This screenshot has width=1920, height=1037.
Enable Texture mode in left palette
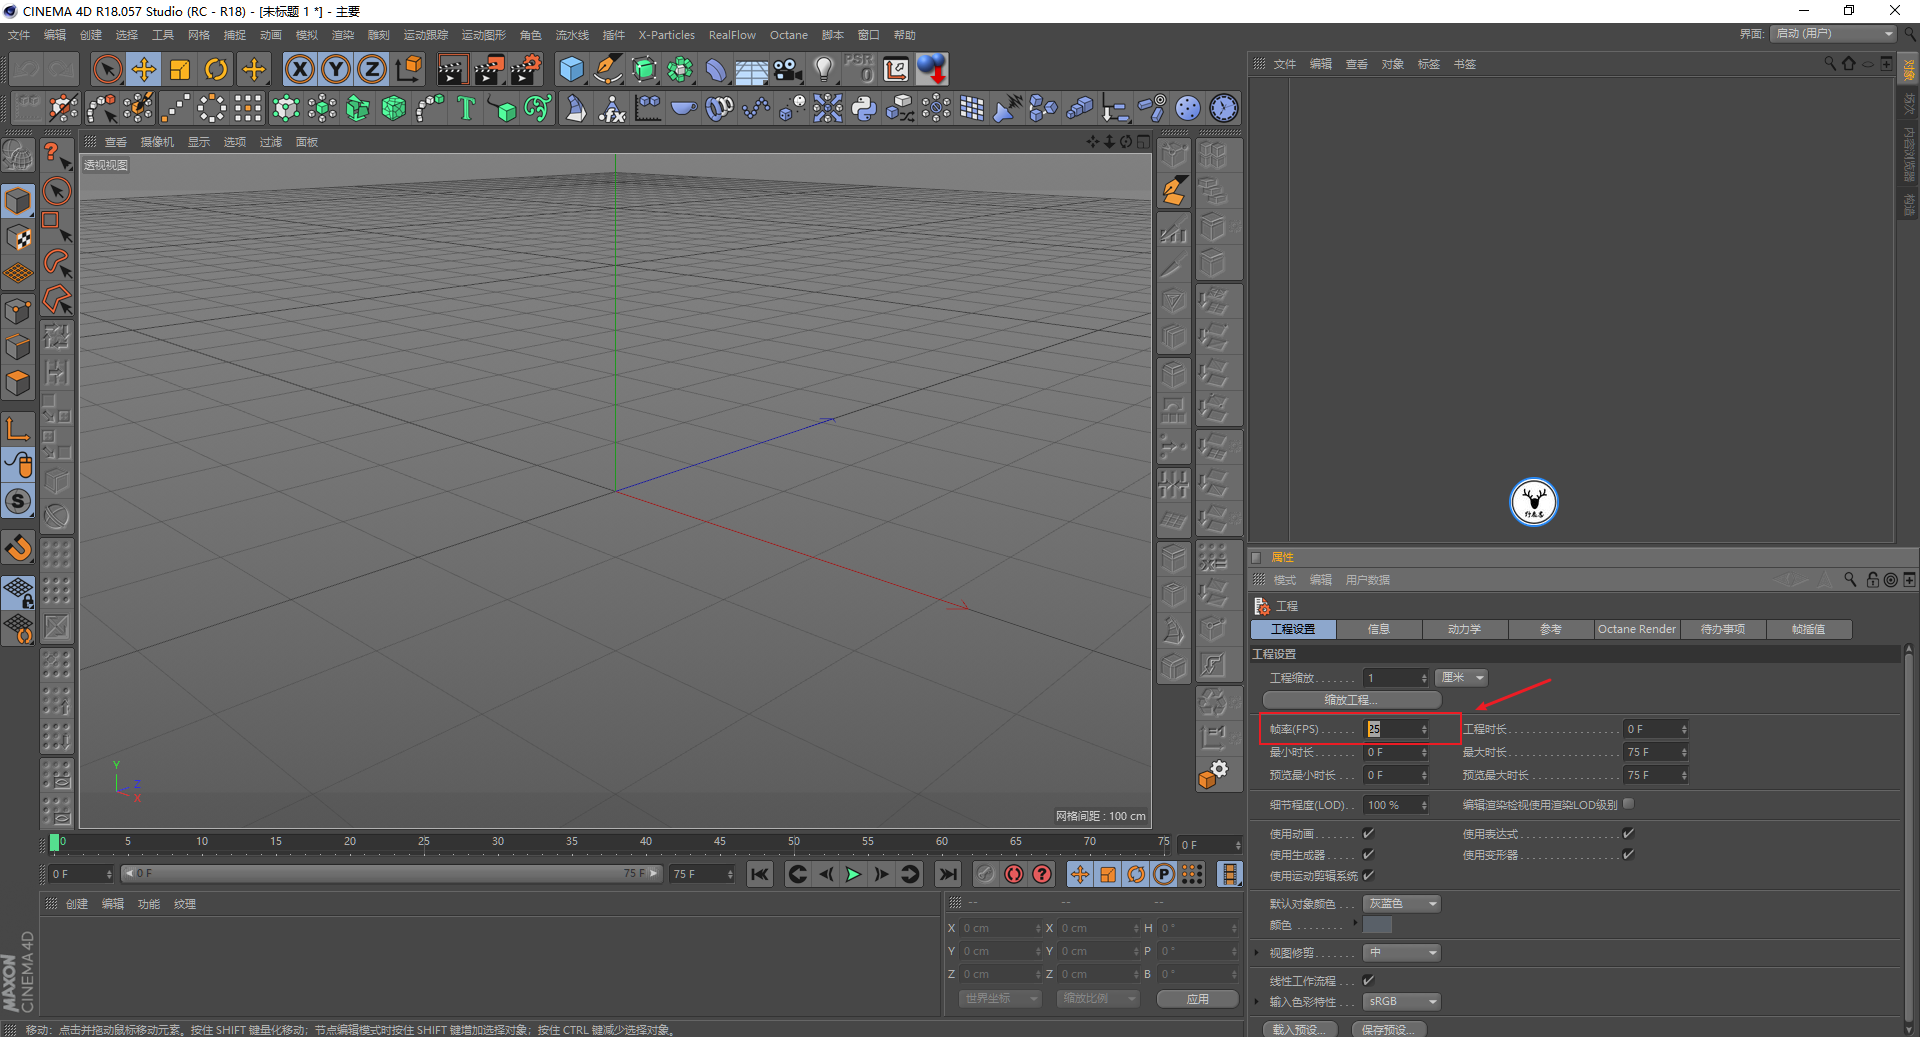point(18,238)
